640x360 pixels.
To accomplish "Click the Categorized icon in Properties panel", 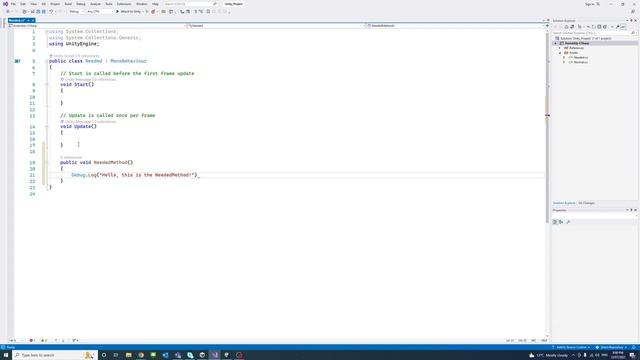I will [555, 222].
